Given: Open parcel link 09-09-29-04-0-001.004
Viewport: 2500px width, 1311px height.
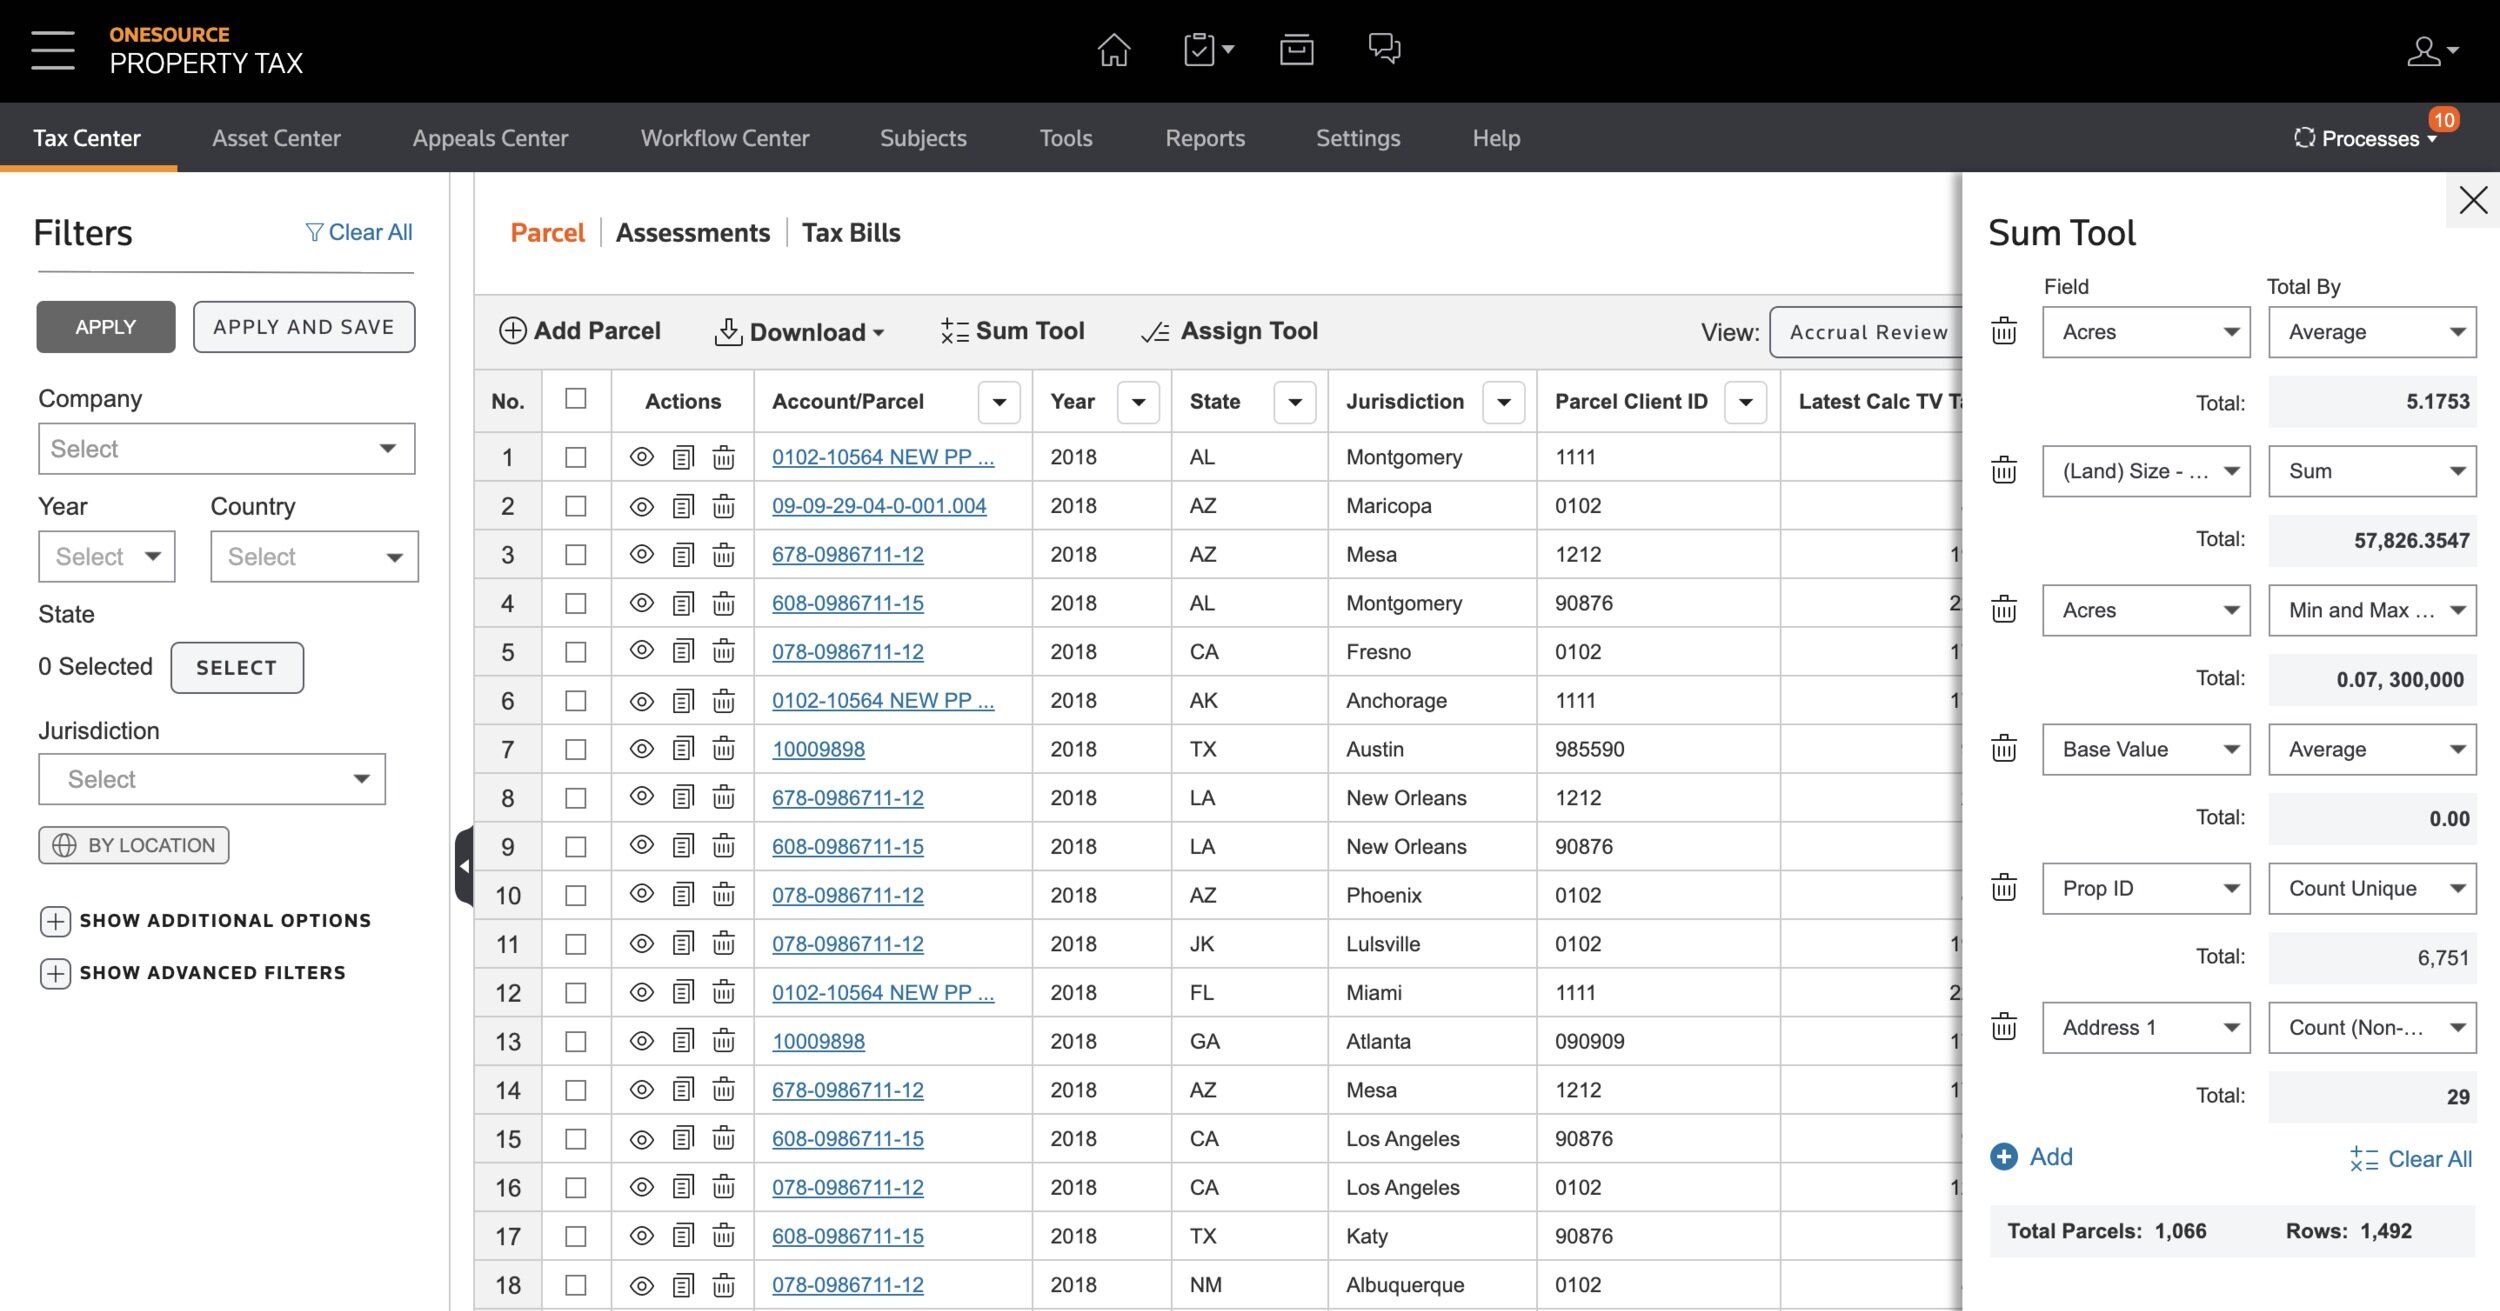Looking at the screenshot, I should 879,506.
